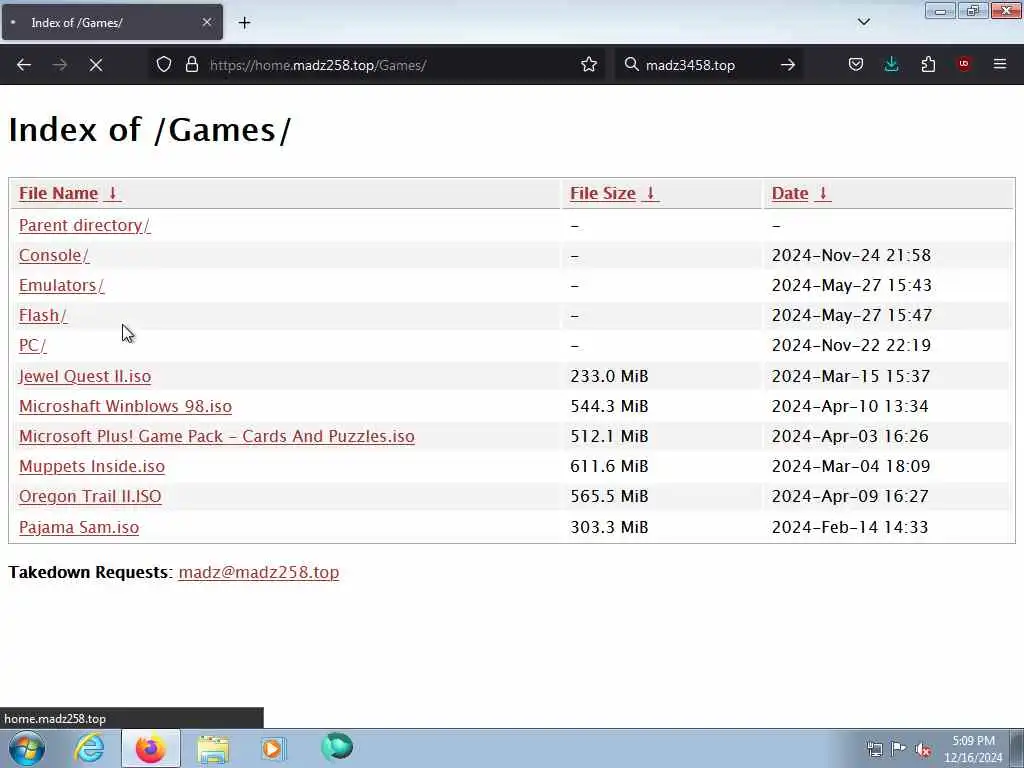Open network tray icon
Image resolution: width=1024 pixels, height=768 pixels.
point(874,749)
